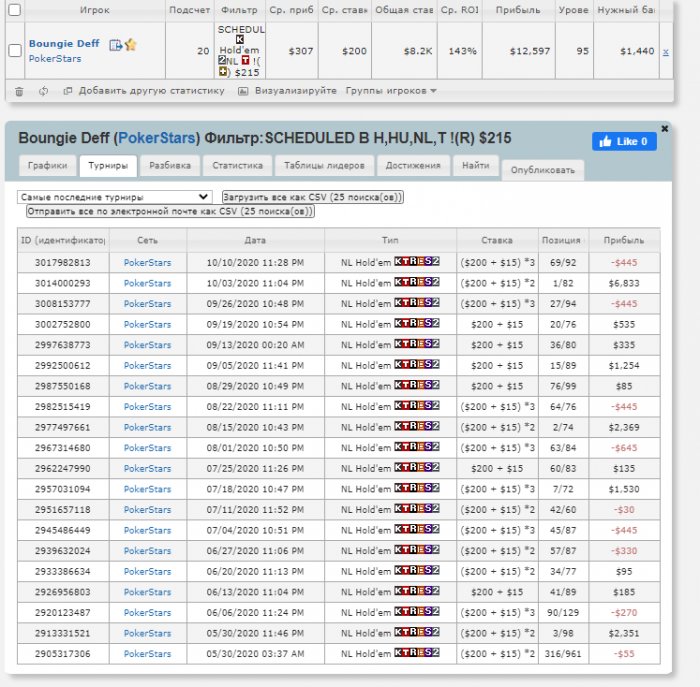The image size is (700, 687).
Task: Open PokerStars link for tournament 2957031094
Action: (147, 489)
